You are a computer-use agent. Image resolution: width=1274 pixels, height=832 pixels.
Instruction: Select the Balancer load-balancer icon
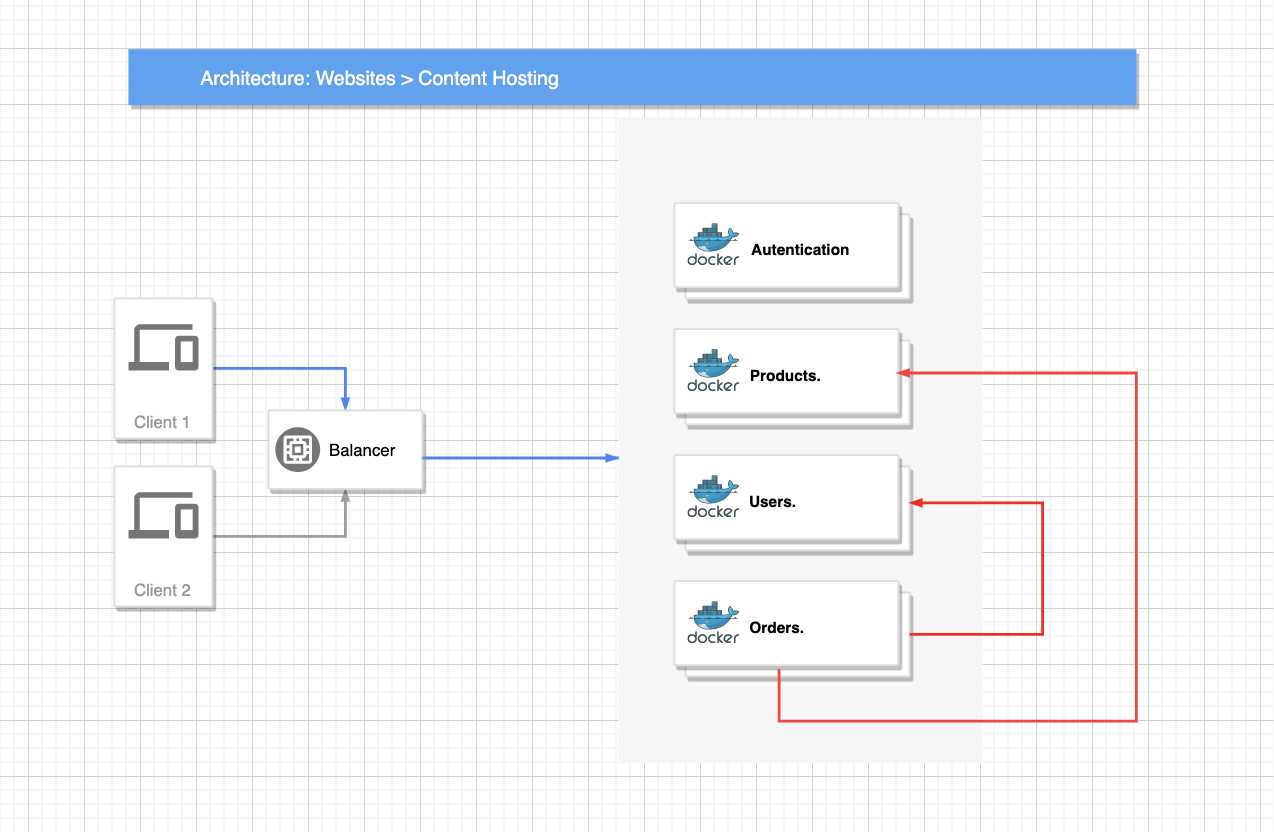point(296,450)
